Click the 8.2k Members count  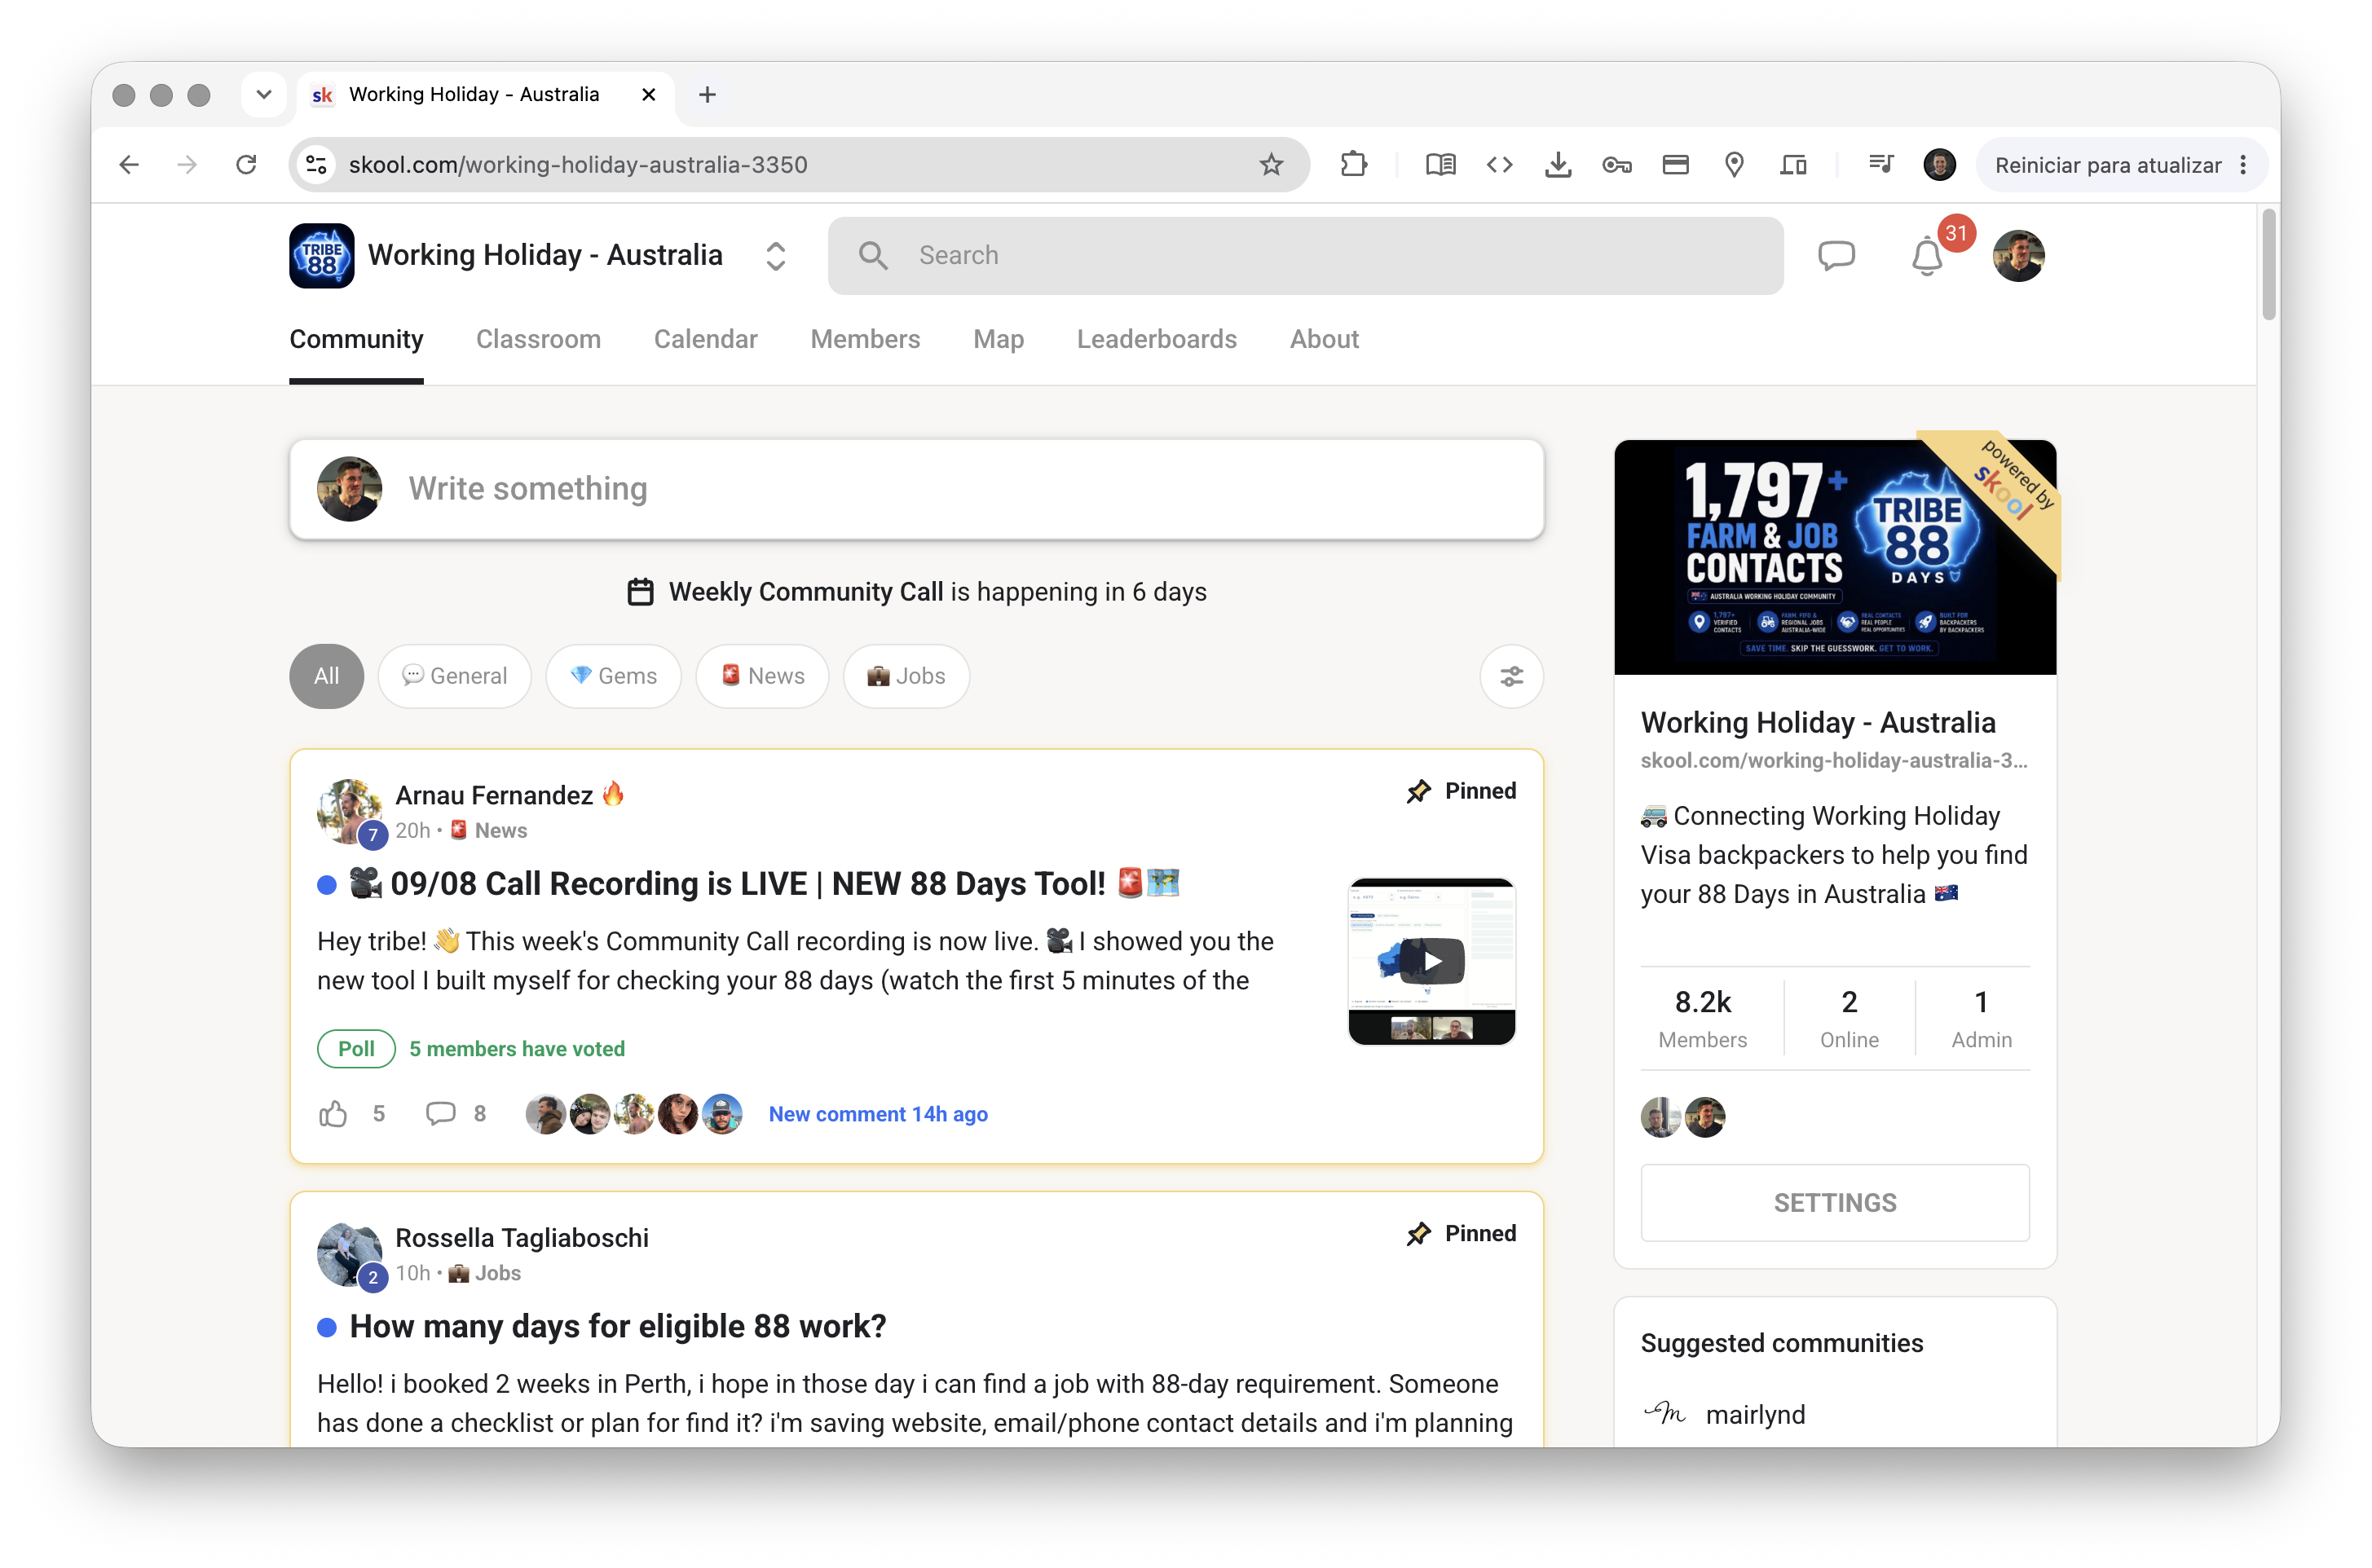pyautogui.click(x=1703, y=1018)
